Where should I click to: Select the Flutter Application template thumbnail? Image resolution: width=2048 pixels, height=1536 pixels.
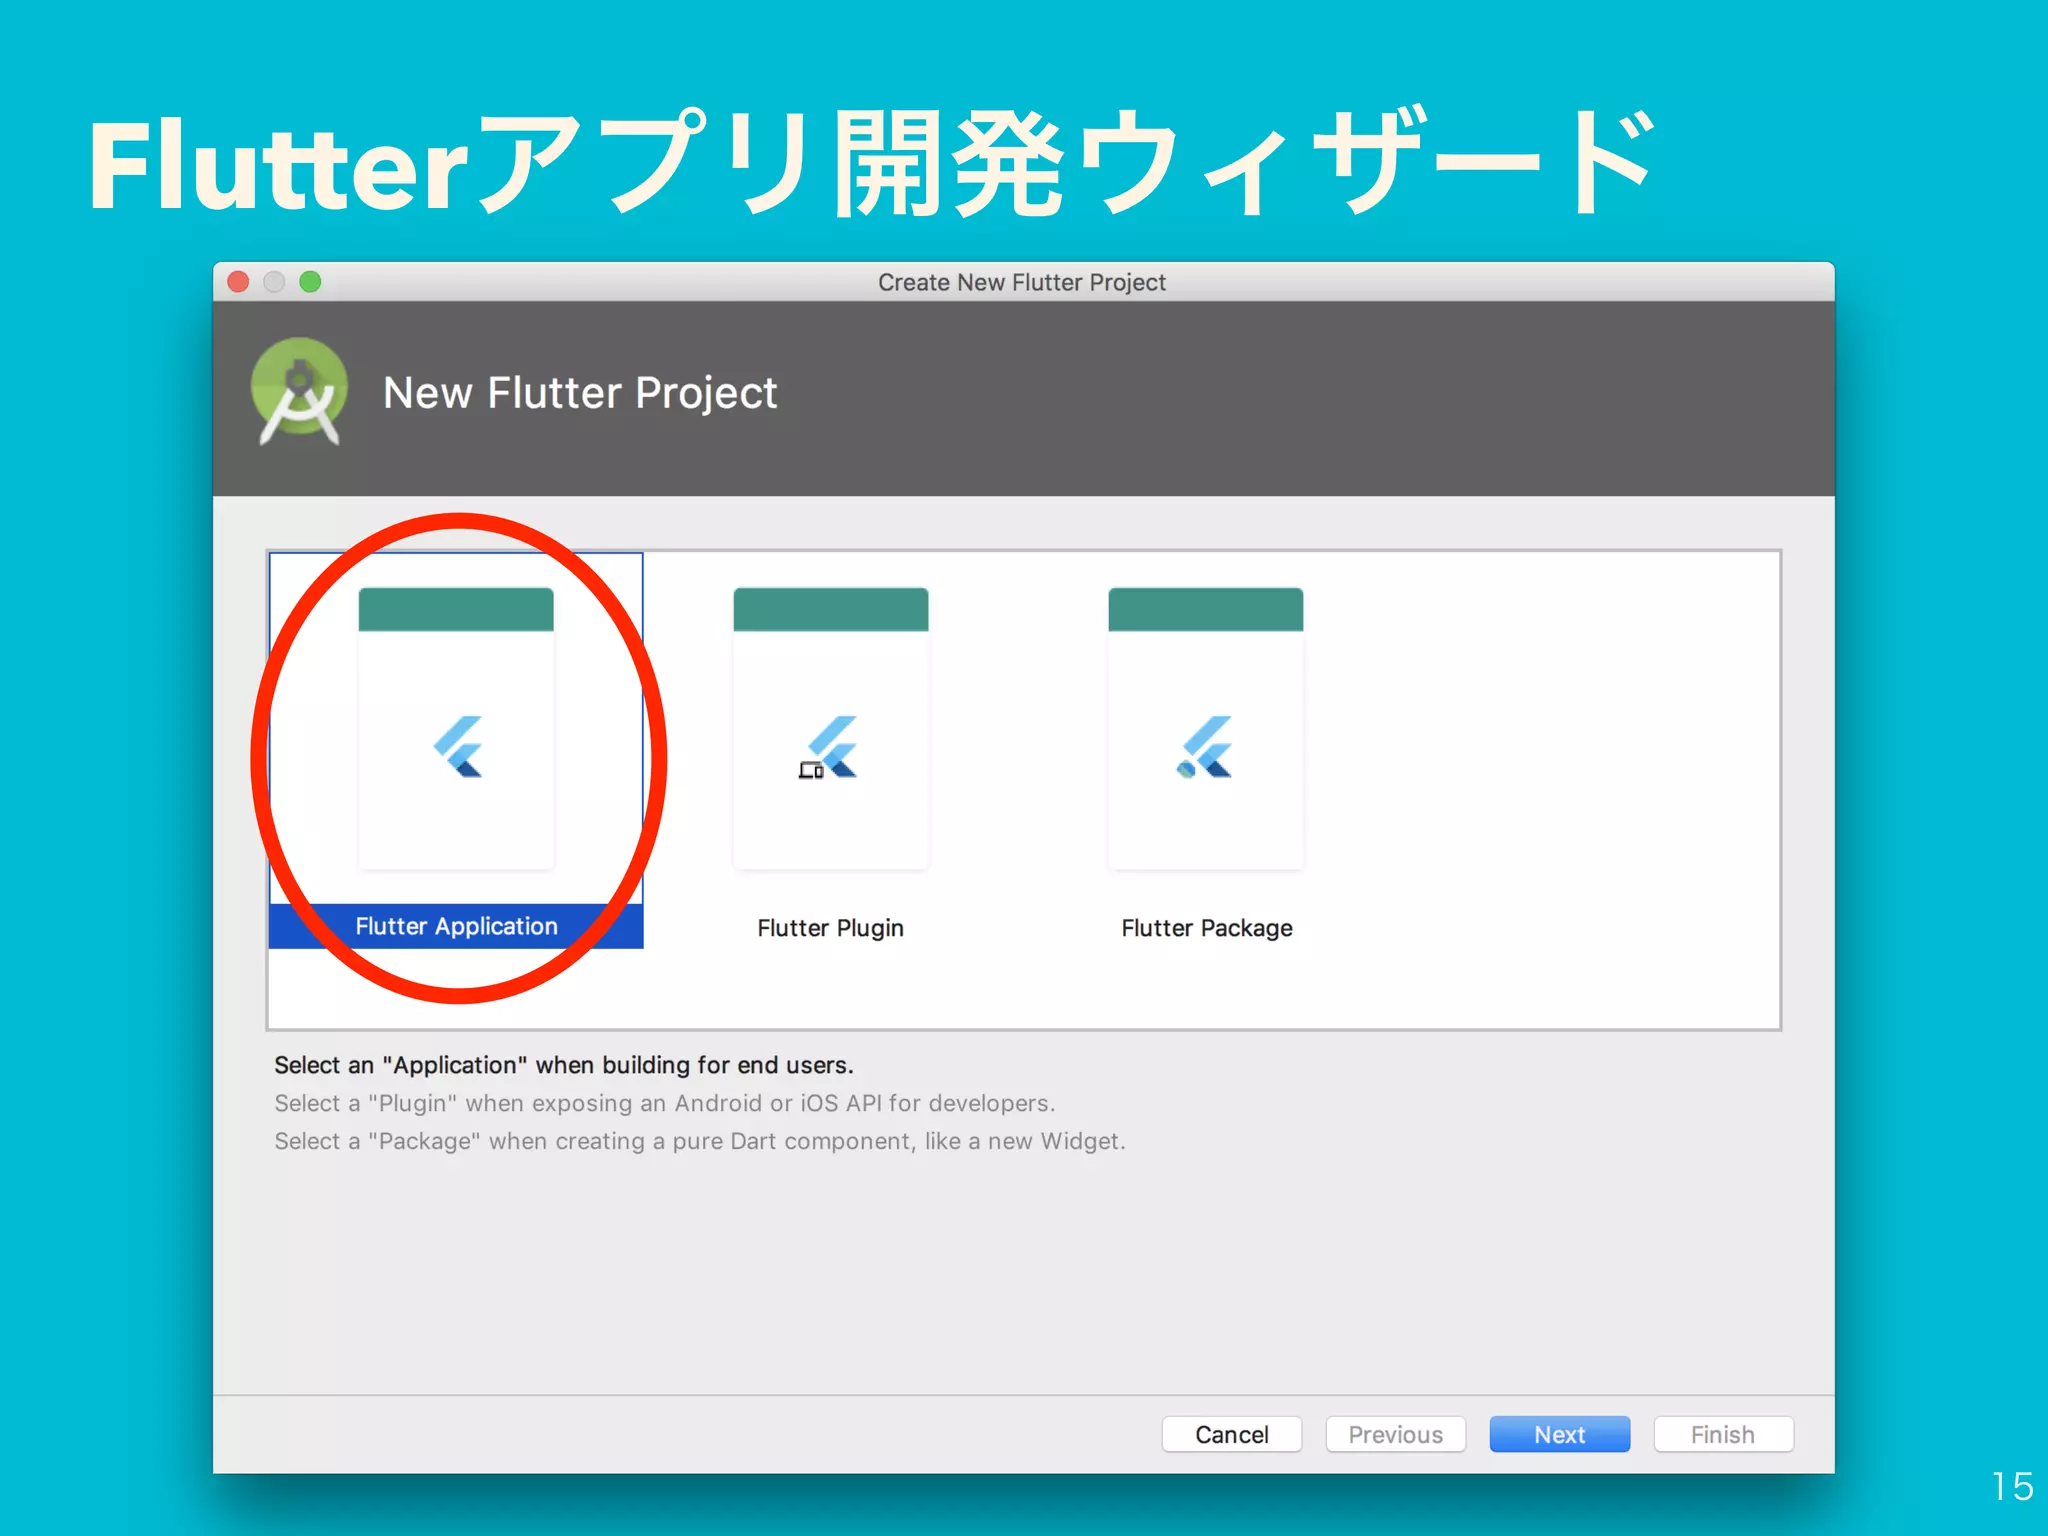click(456, 728)
